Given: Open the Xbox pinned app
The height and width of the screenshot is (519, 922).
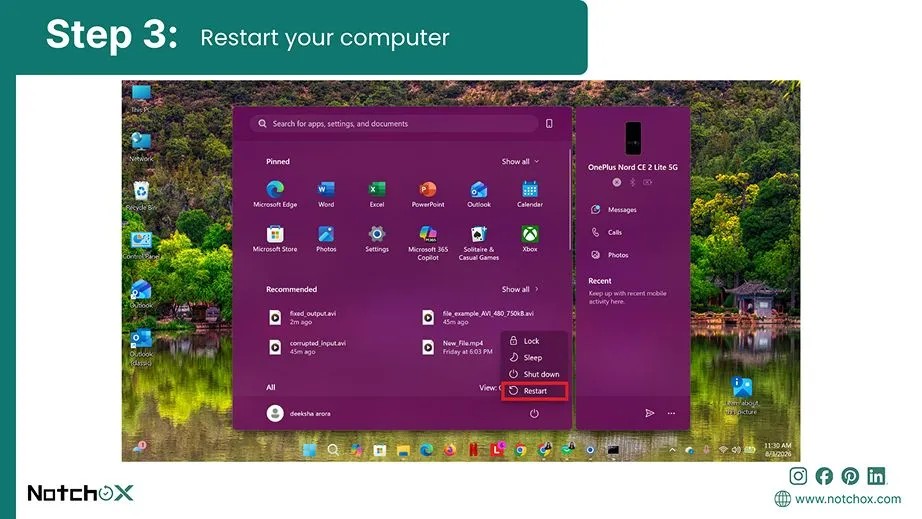Looking at the screenshot, I should (530, 239).
